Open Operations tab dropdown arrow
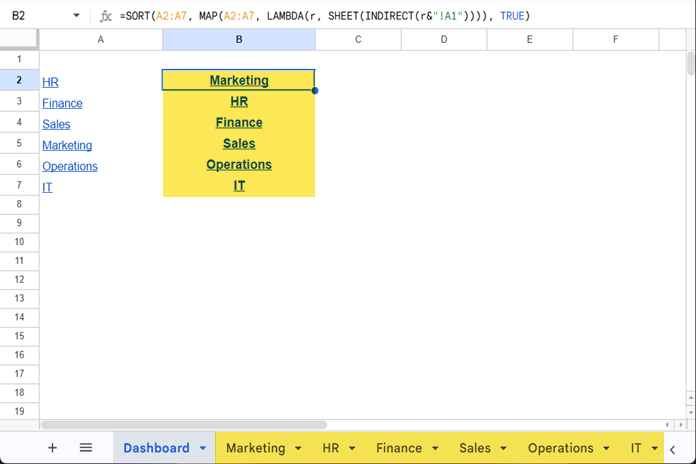This screenshot has height=464, width=696. pos(606,448)
